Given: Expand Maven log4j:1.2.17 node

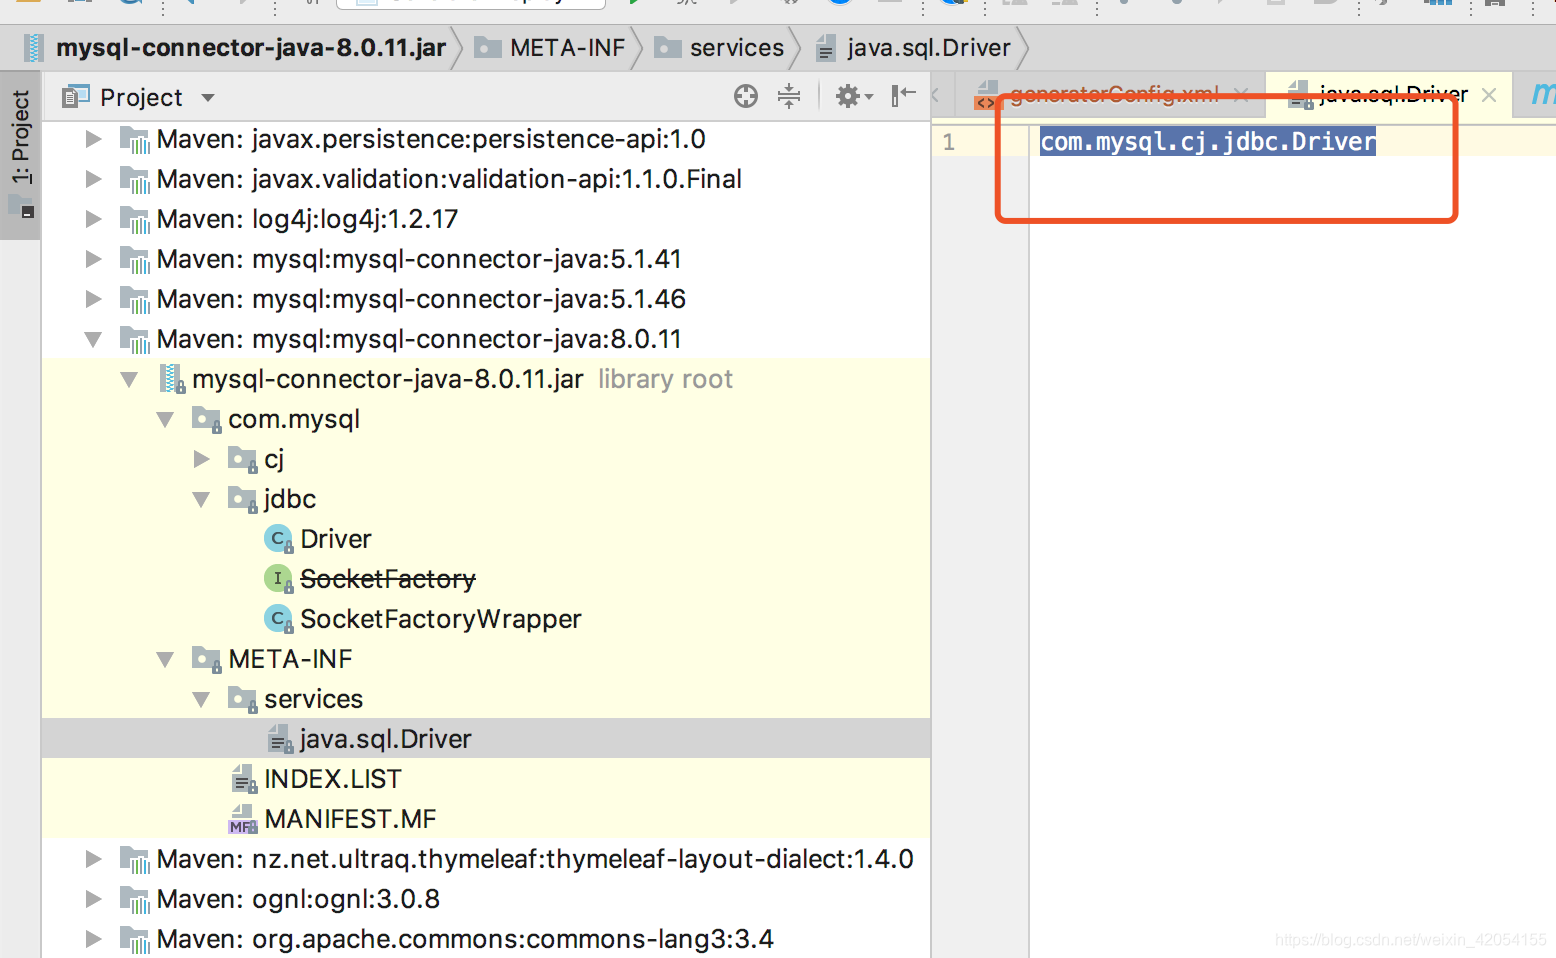Looking at the screenshot, I should point(93,219).
